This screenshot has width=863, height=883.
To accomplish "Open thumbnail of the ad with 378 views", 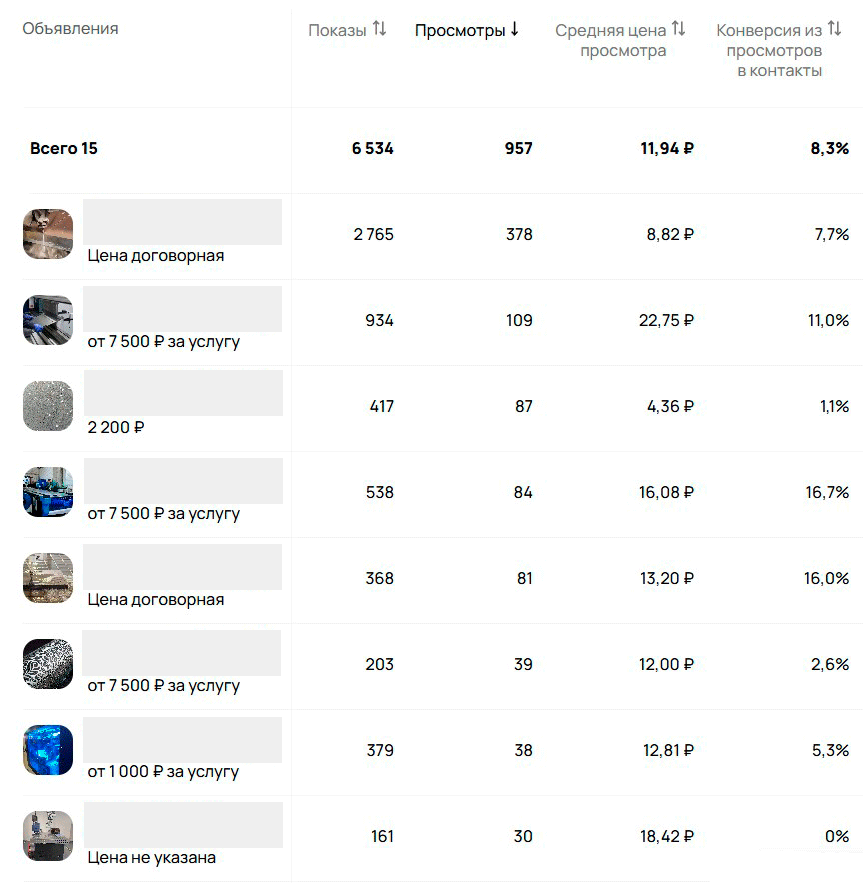I will click(x=48, y=234).
